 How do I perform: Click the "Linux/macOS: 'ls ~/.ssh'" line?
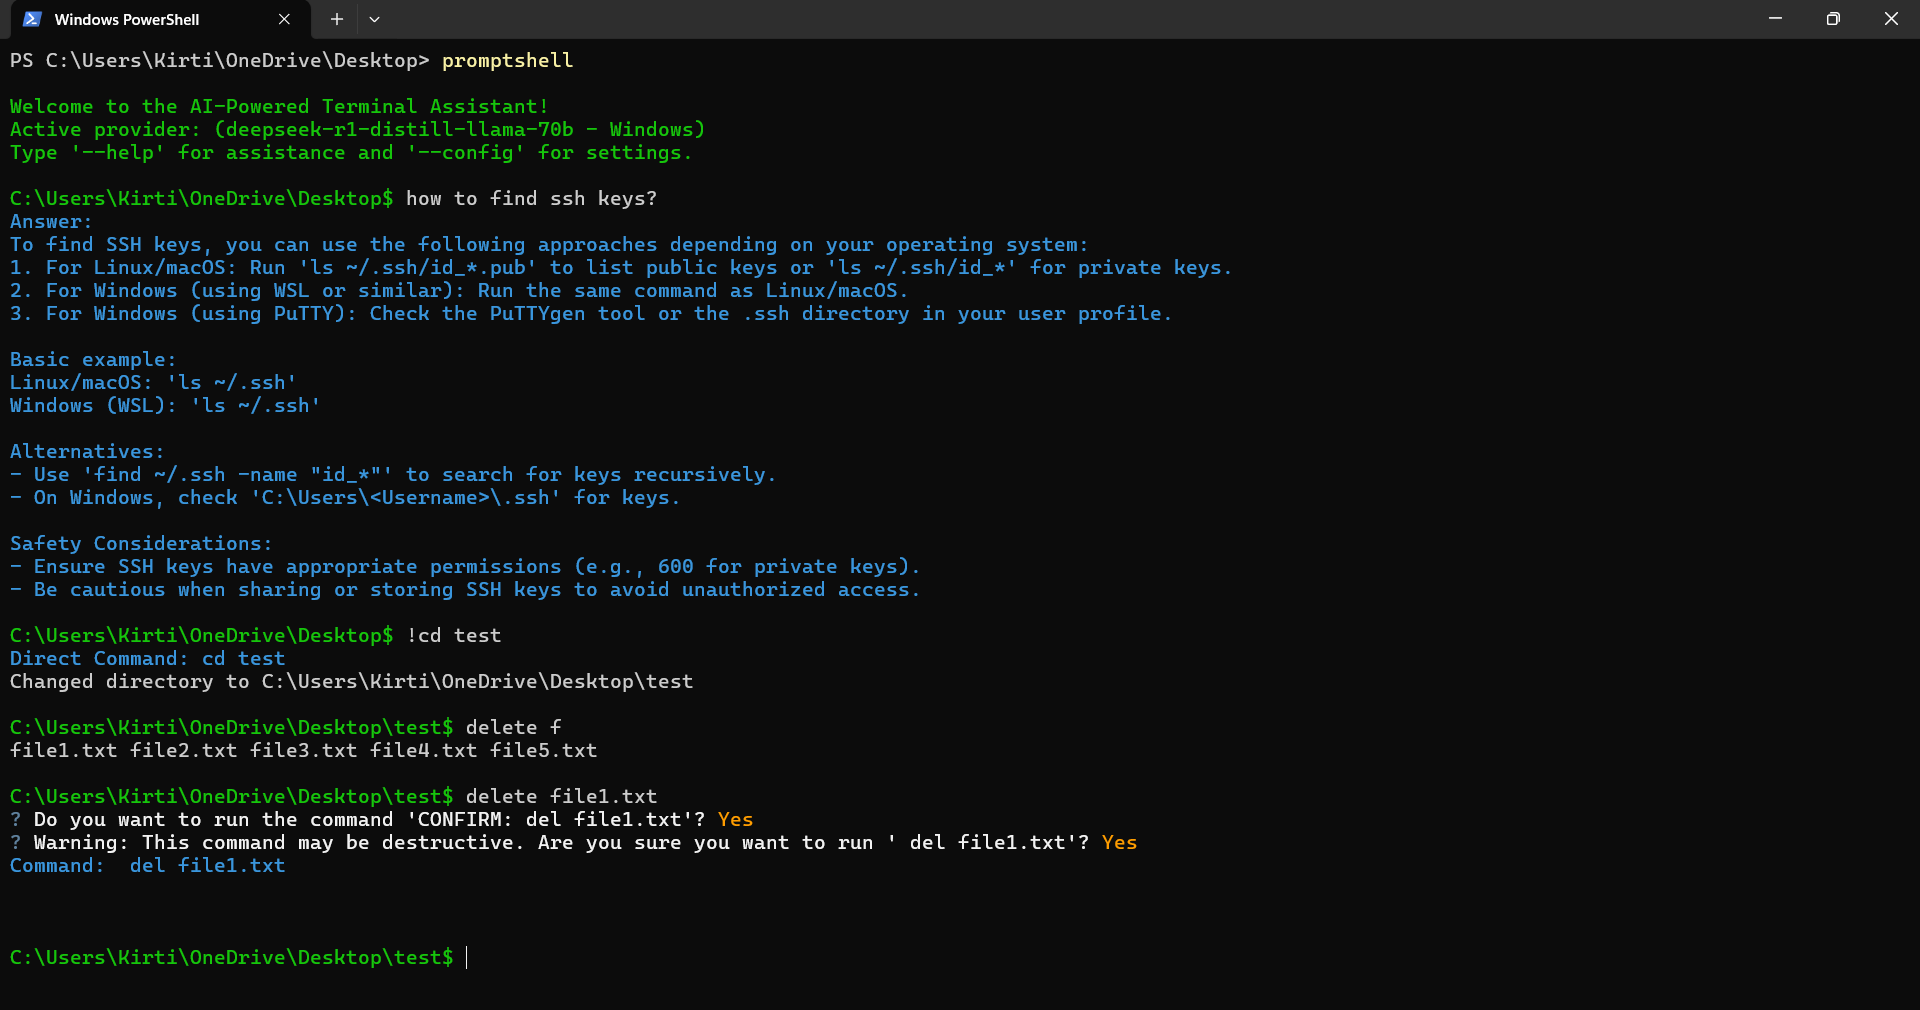tap(153, 383)
